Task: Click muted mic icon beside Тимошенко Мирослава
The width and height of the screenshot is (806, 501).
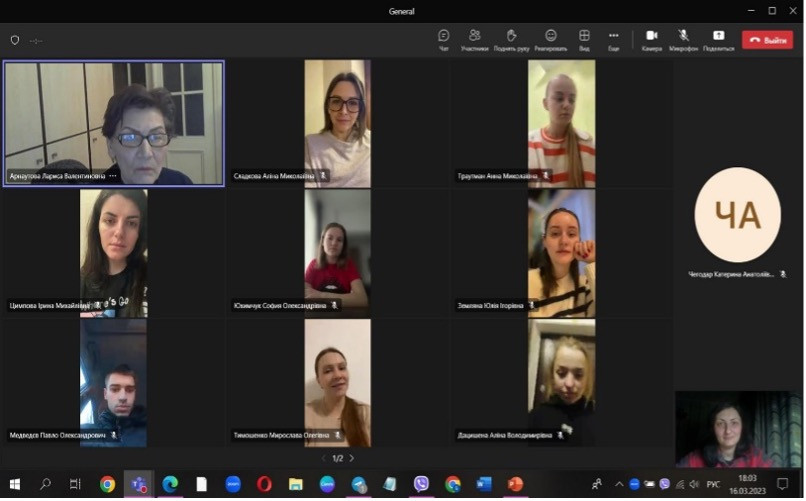Action: click(x=338, y=435)
